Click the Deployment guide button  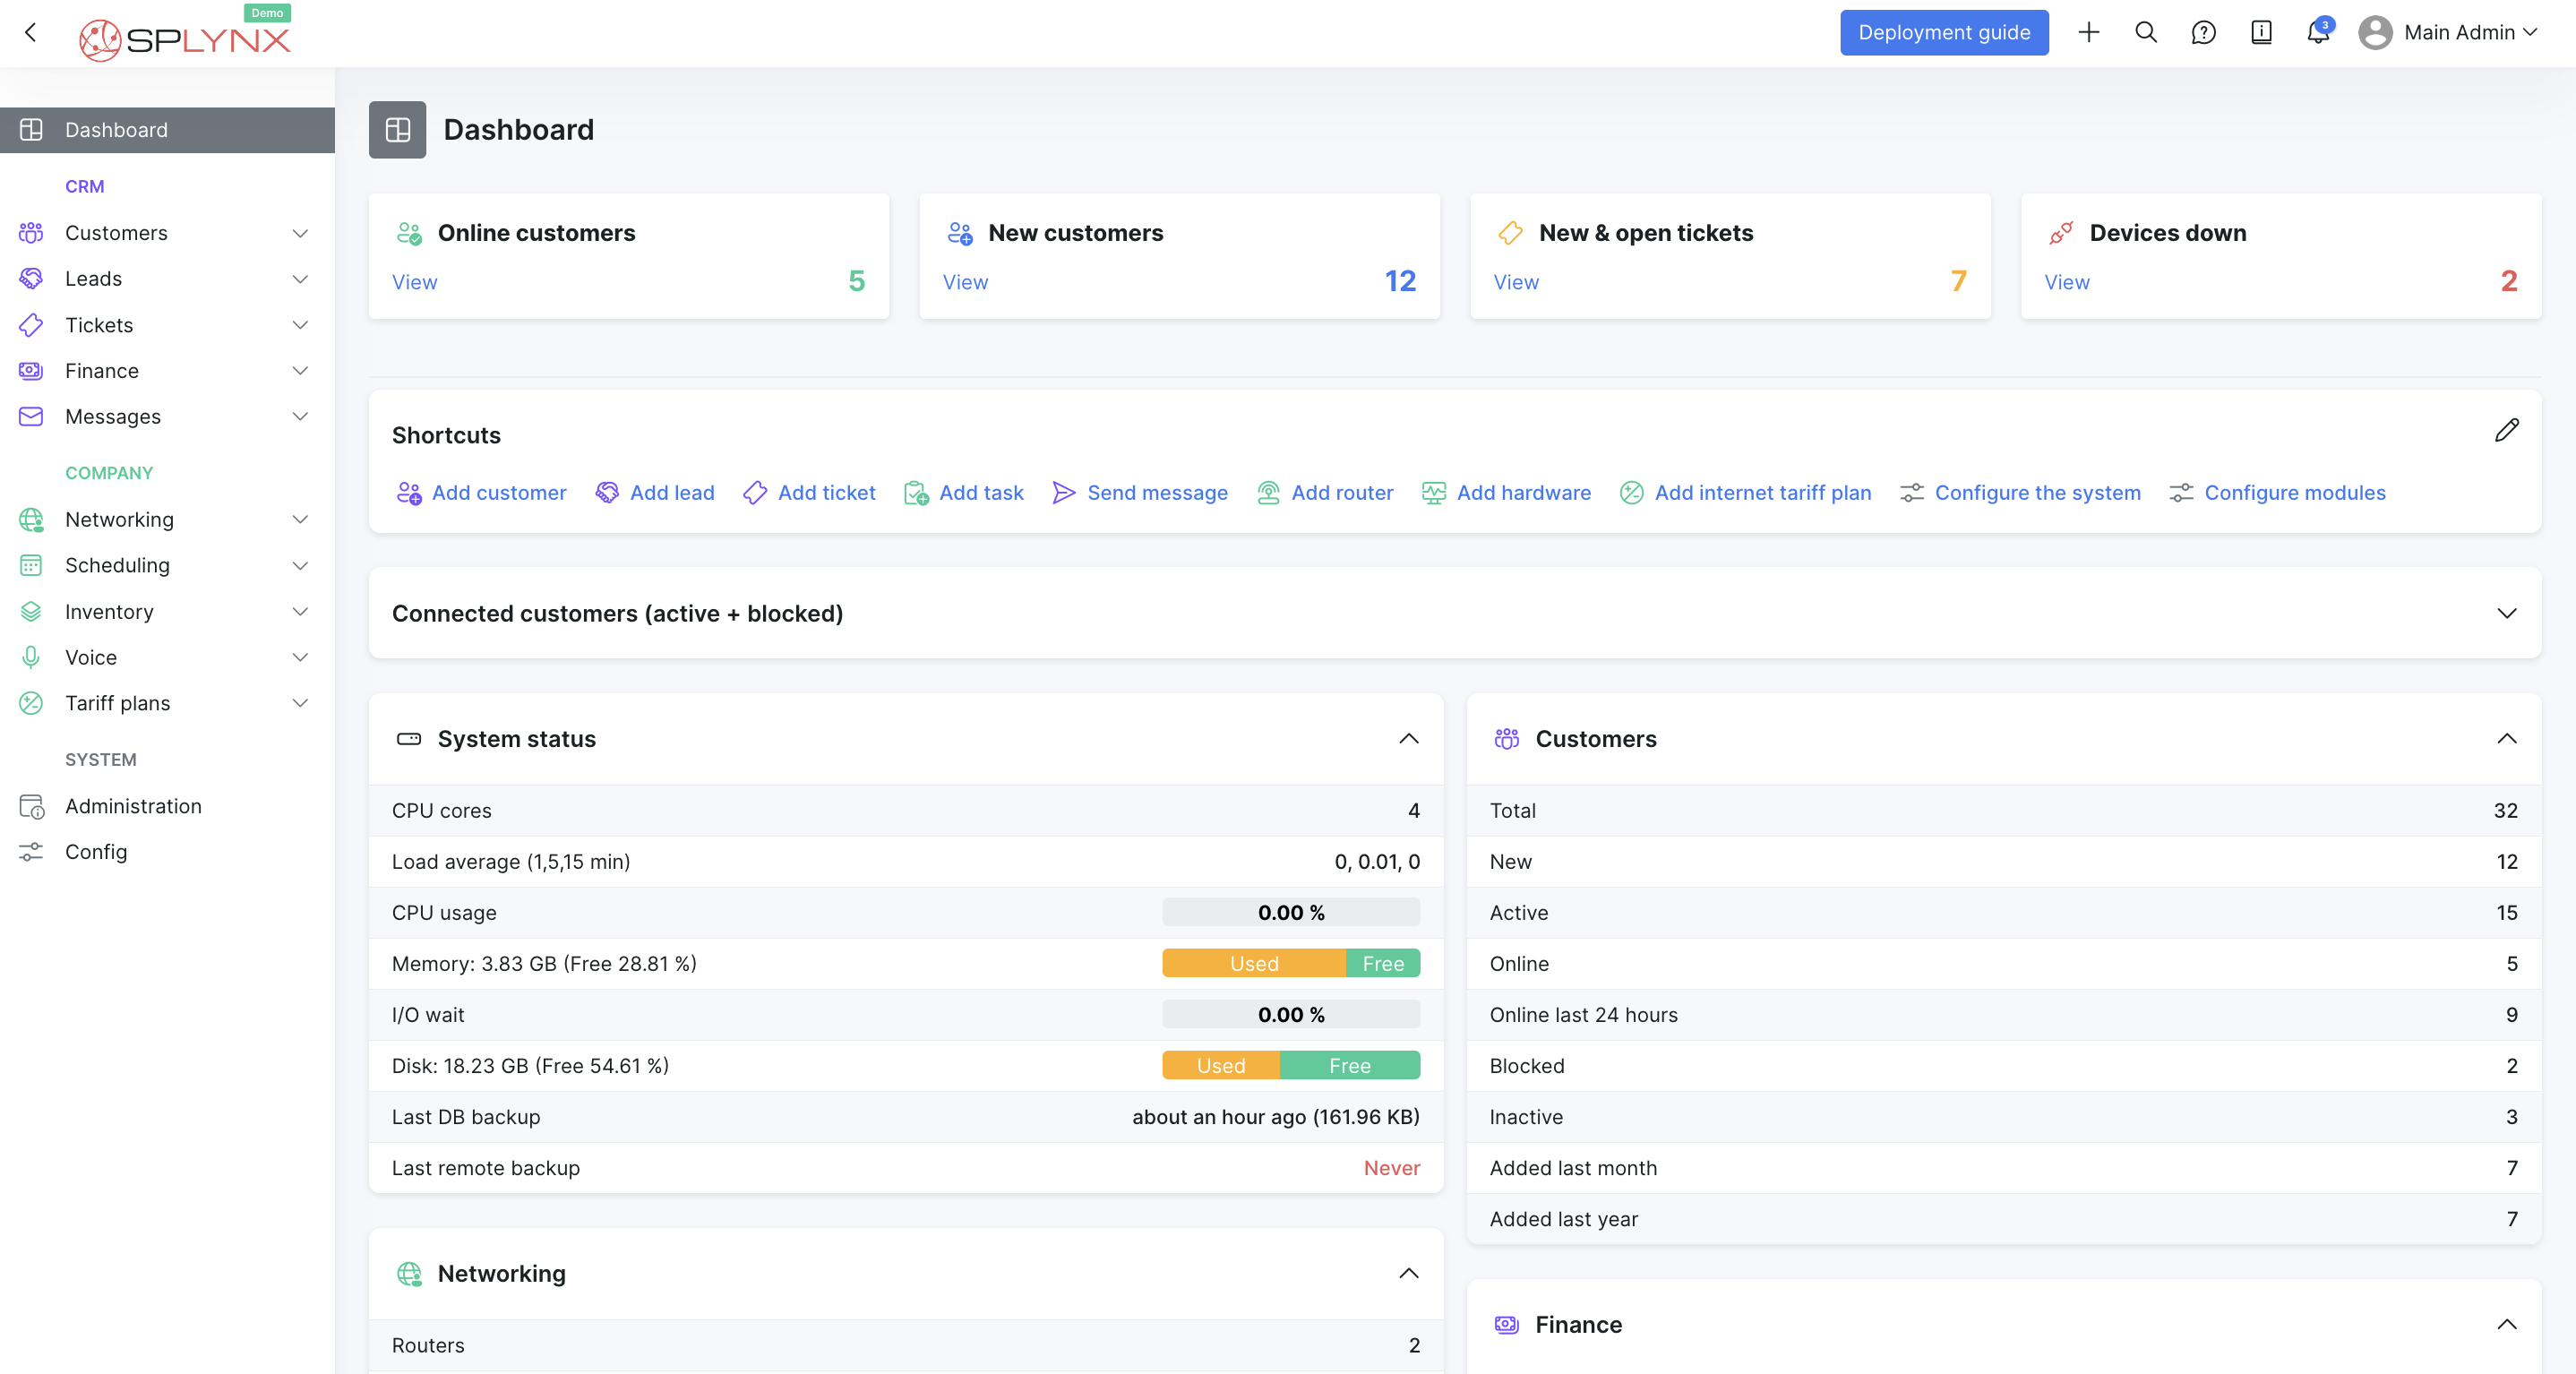[x=1943, y=32]
